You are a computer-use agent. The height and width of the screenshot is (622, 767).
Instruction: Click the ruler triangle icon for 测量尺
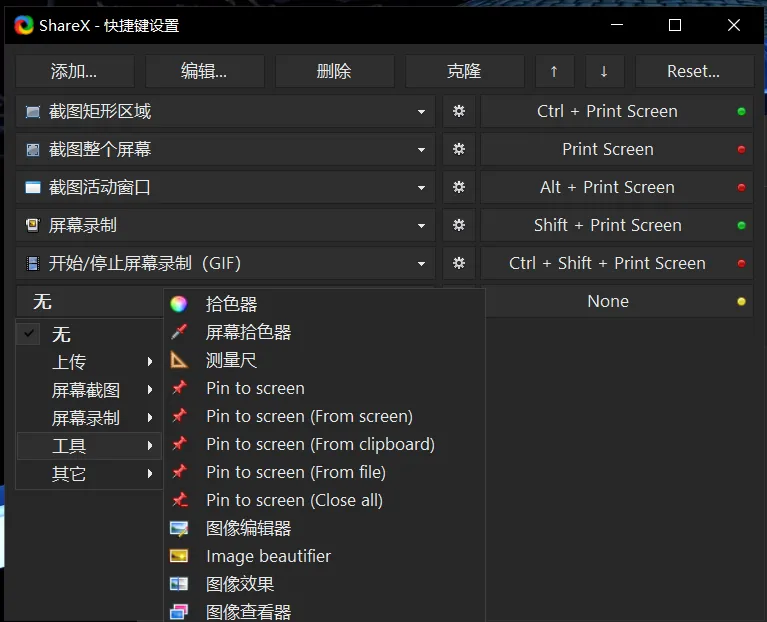pos(179,360)
